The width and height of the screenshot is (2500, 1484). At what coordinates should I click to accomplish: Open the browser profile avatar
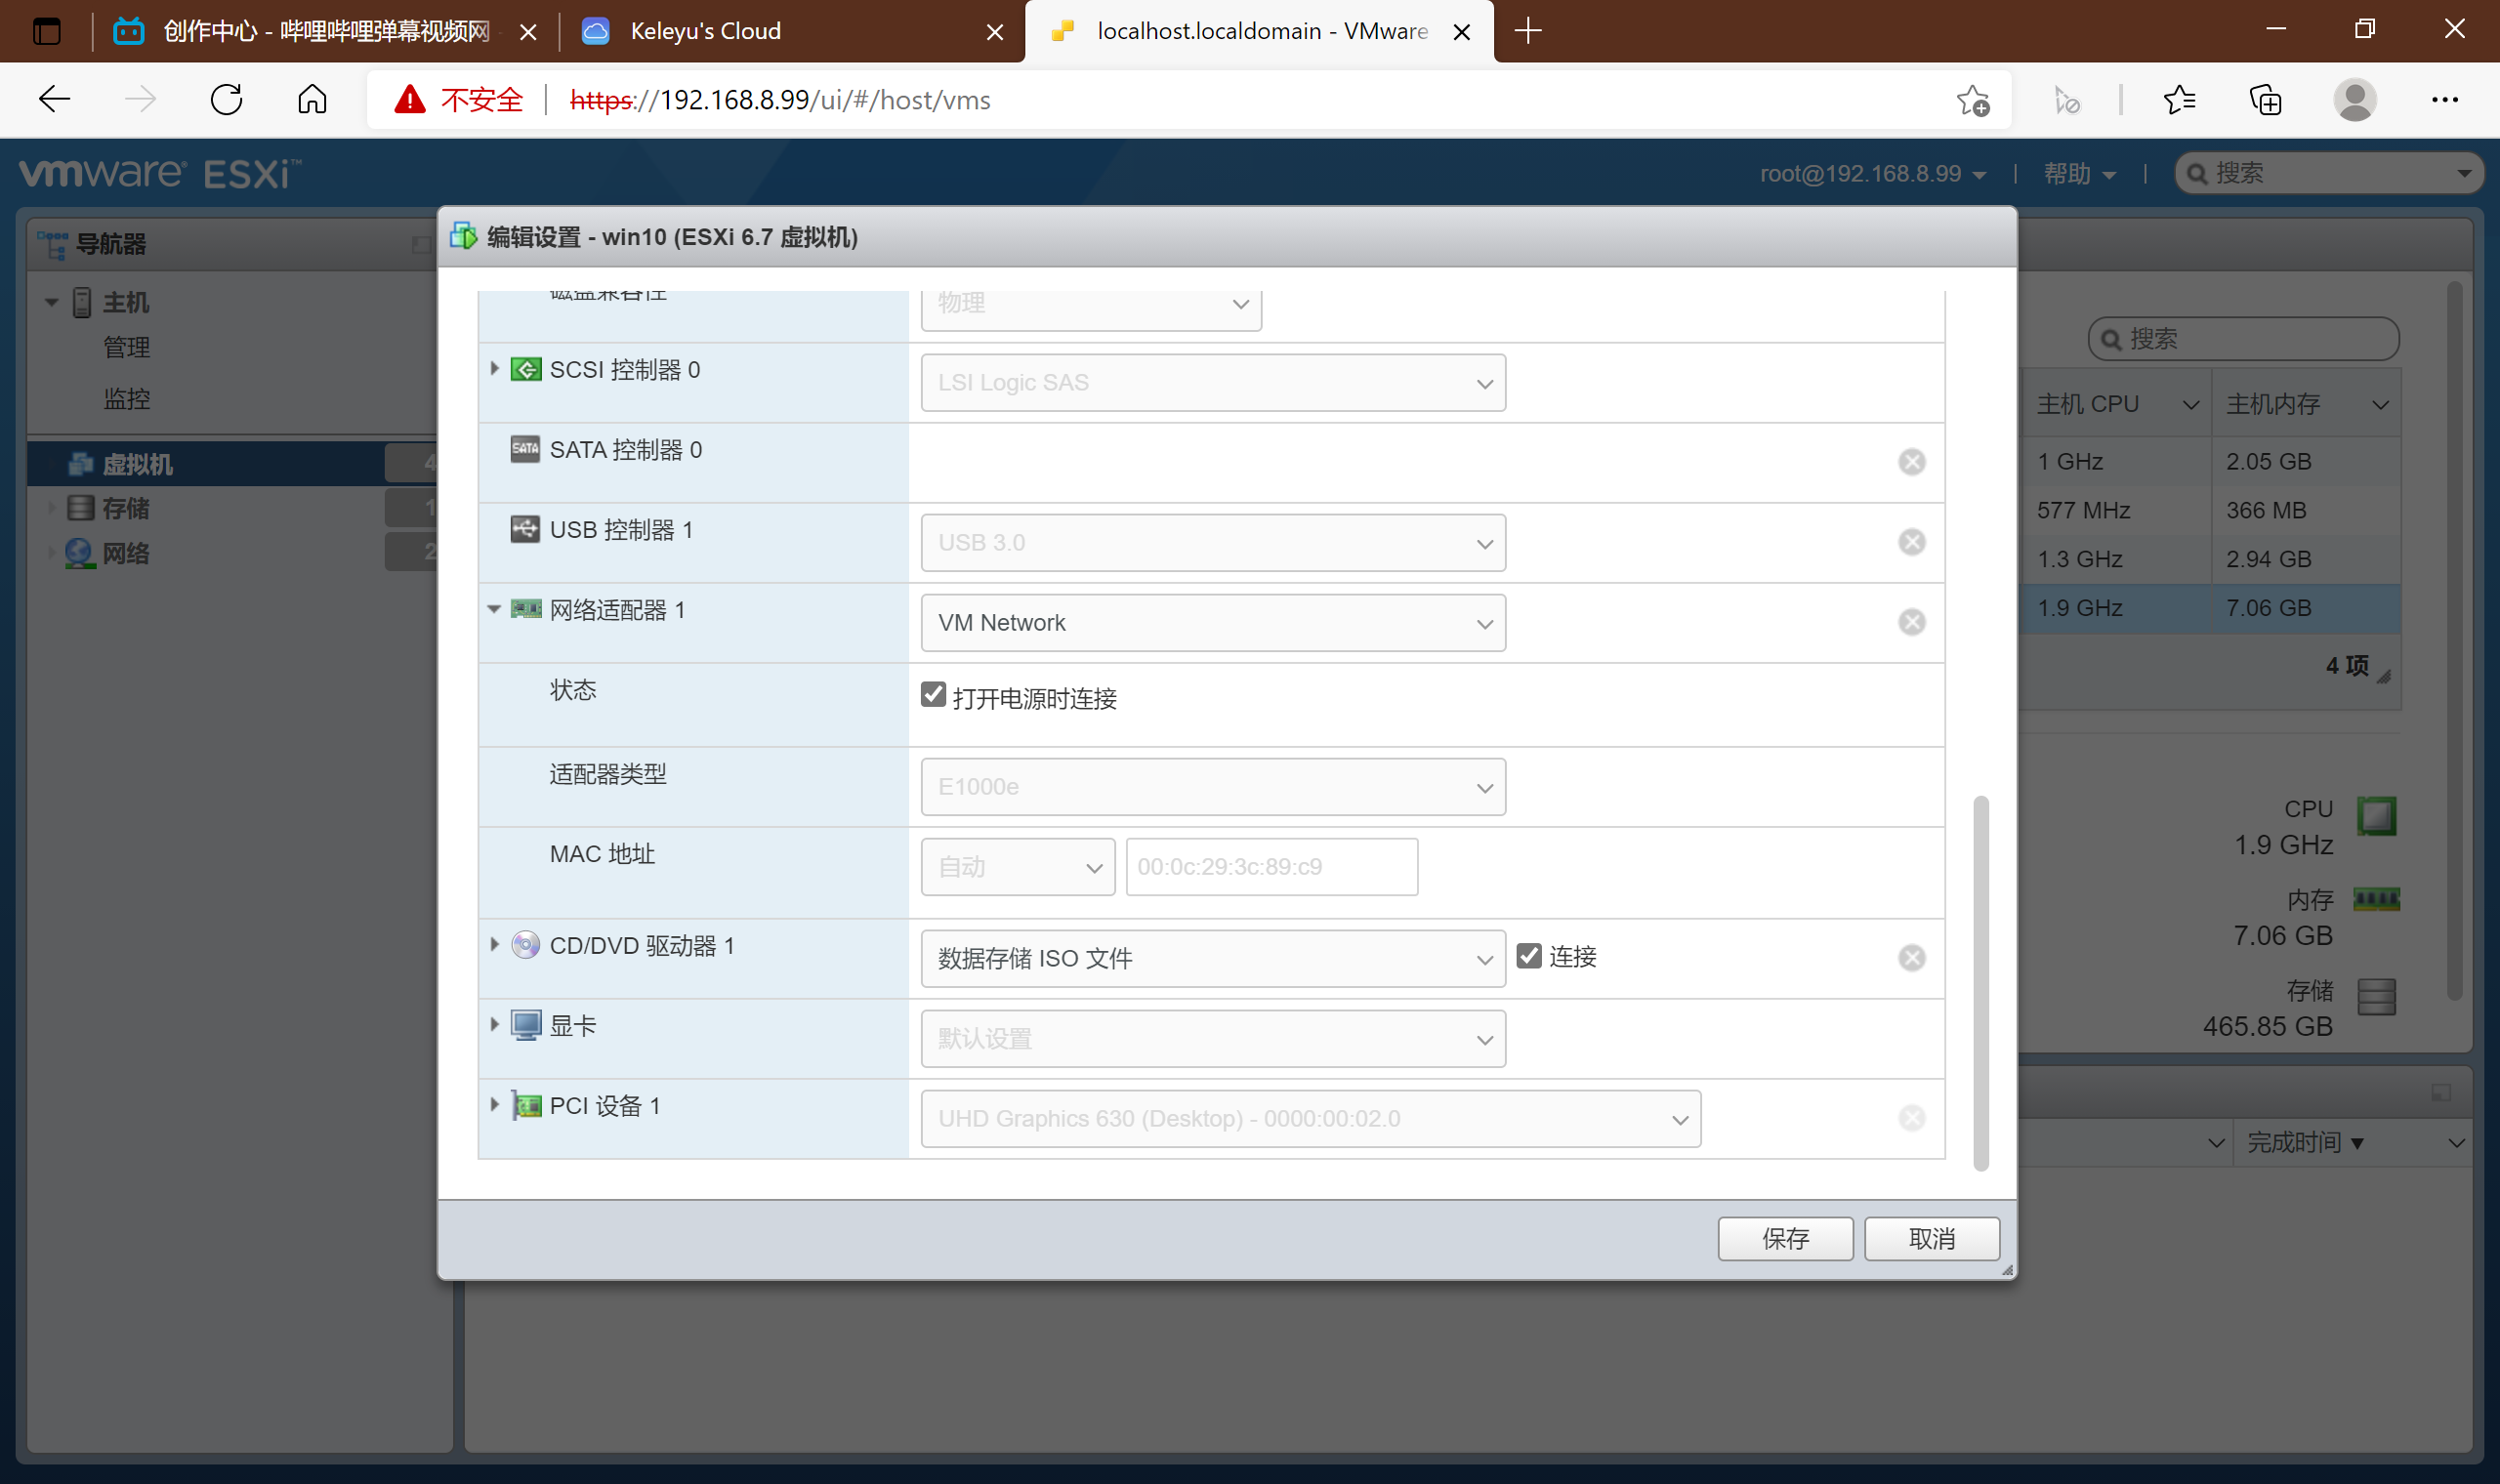(2355, 99)
